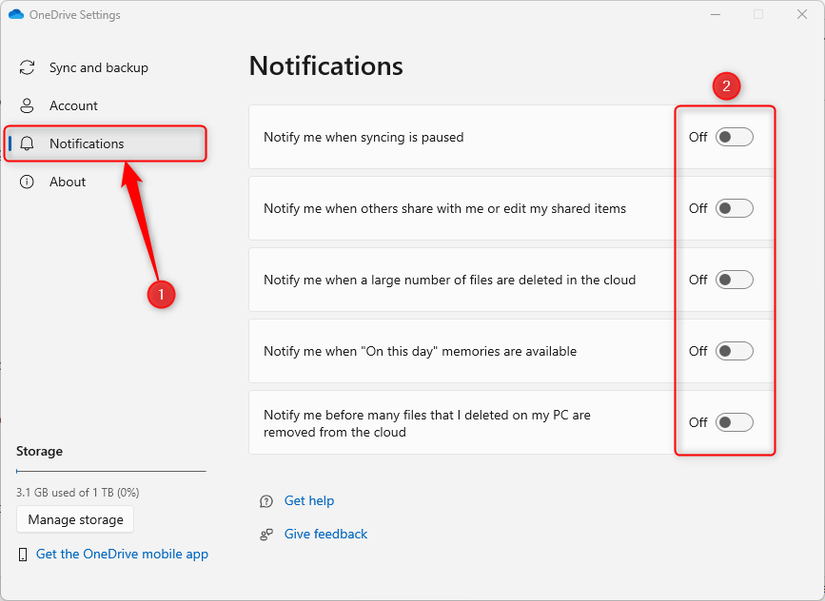Click the sync arrows icon in sidebar
The image size is (825, 601).
coord(27,67)
